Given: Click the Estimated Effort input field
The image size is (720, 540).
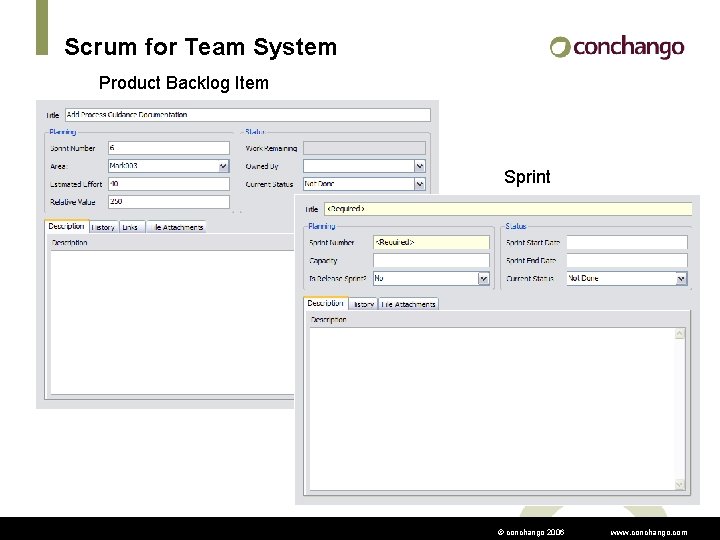Looking at the screenshot, I should coord(169,184).
